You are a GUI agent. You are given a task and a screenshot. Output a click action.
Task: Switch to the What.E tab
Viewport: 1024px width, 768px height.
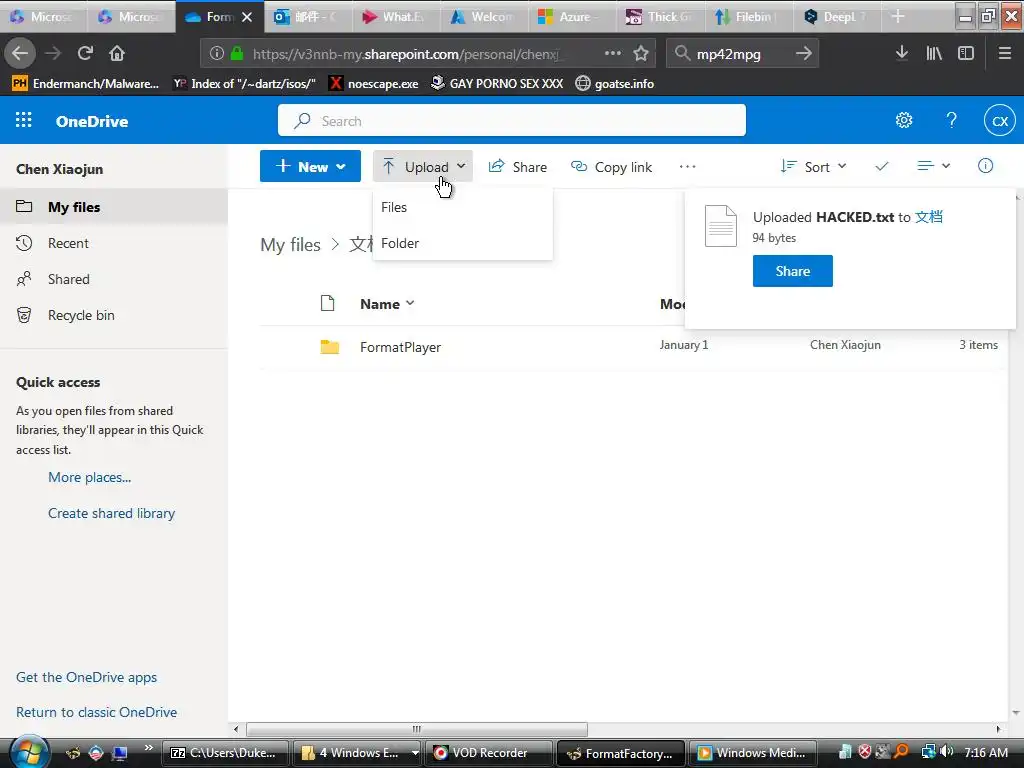[x=396, y=17]
